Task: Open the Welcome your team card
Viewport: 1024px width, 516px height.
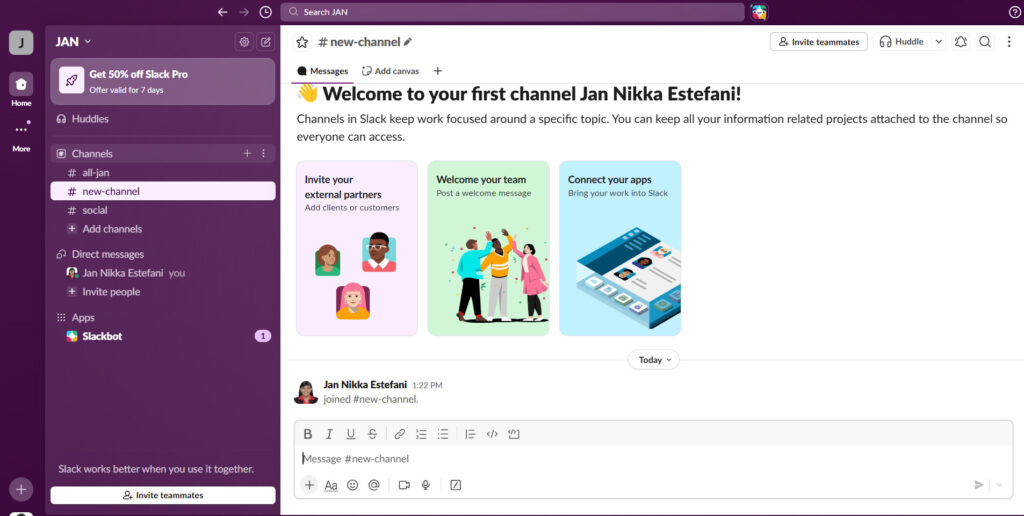Action: [488, 248]
